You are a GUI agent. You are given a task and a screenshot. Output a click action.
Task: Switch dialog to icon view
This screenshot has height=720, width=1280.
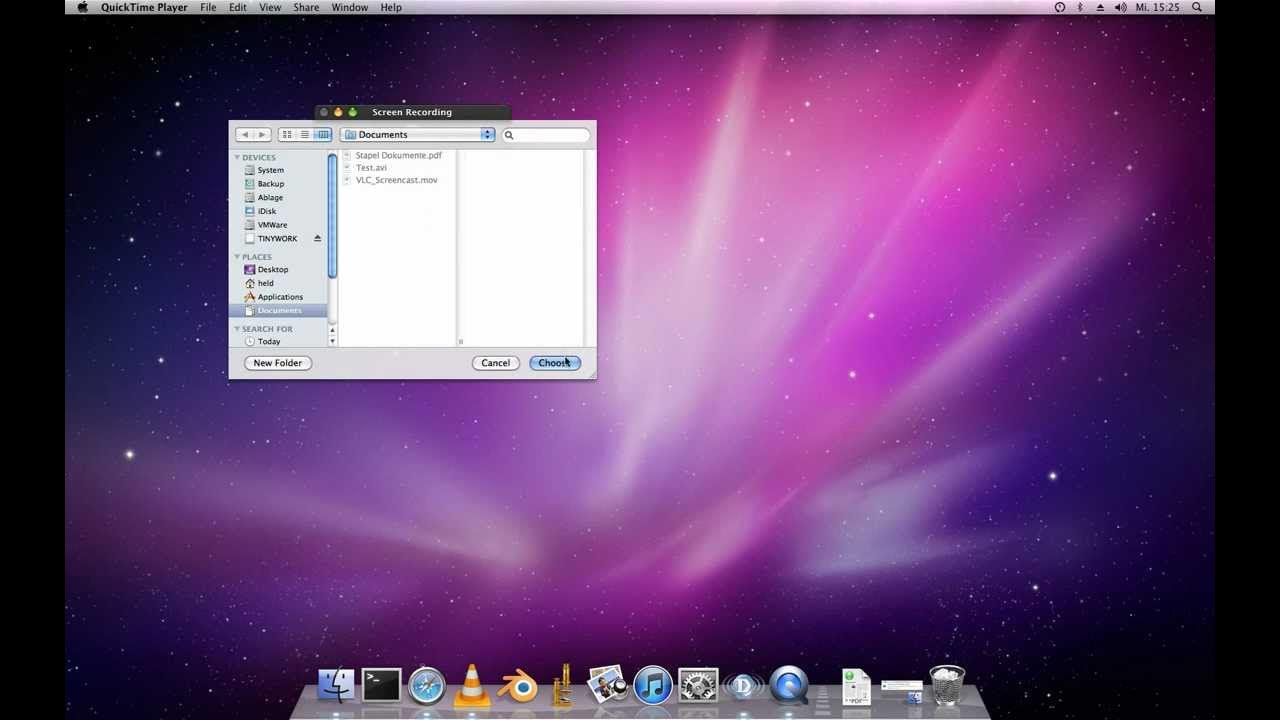287,135
